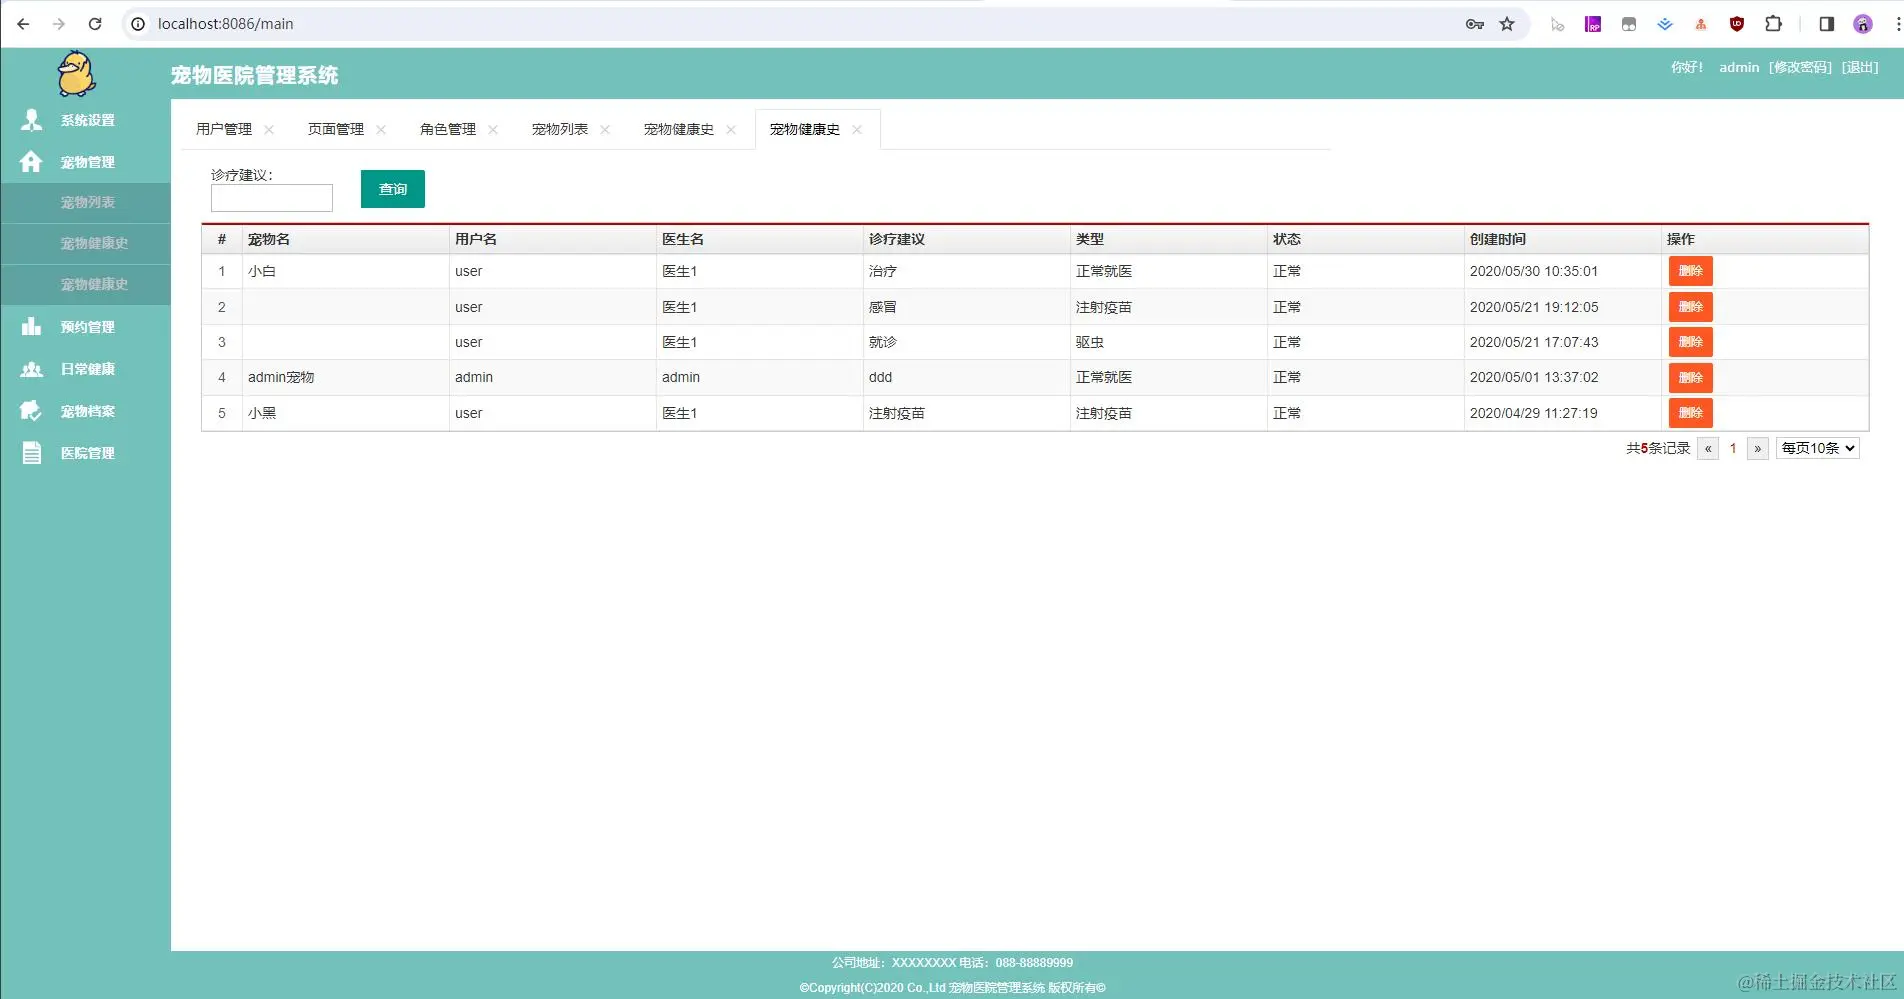Viewport: 1904px width, 999px height.
Task: Close the 页面管理 tab
Action: pyautogui.click(x=381, y=130)
